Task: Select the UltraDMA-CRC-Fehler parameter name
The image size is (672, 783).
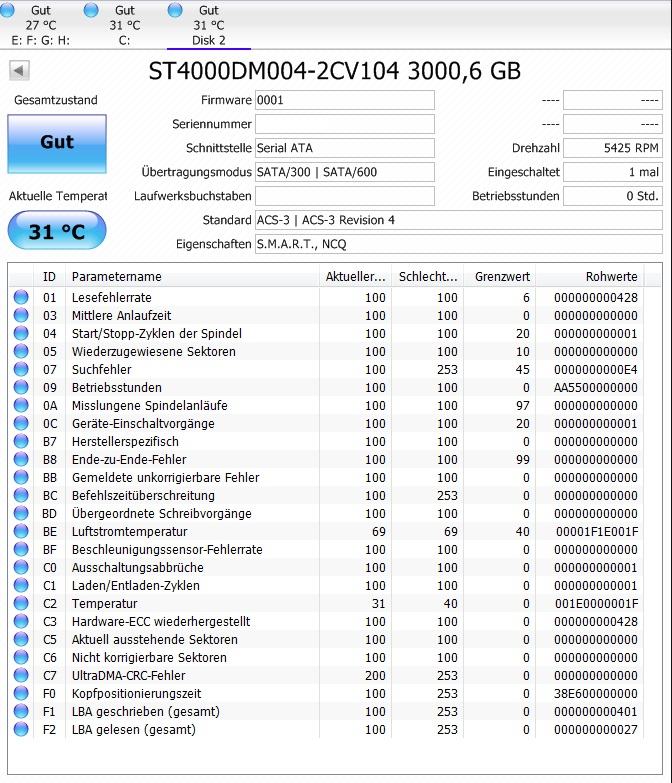Action: 129,676
